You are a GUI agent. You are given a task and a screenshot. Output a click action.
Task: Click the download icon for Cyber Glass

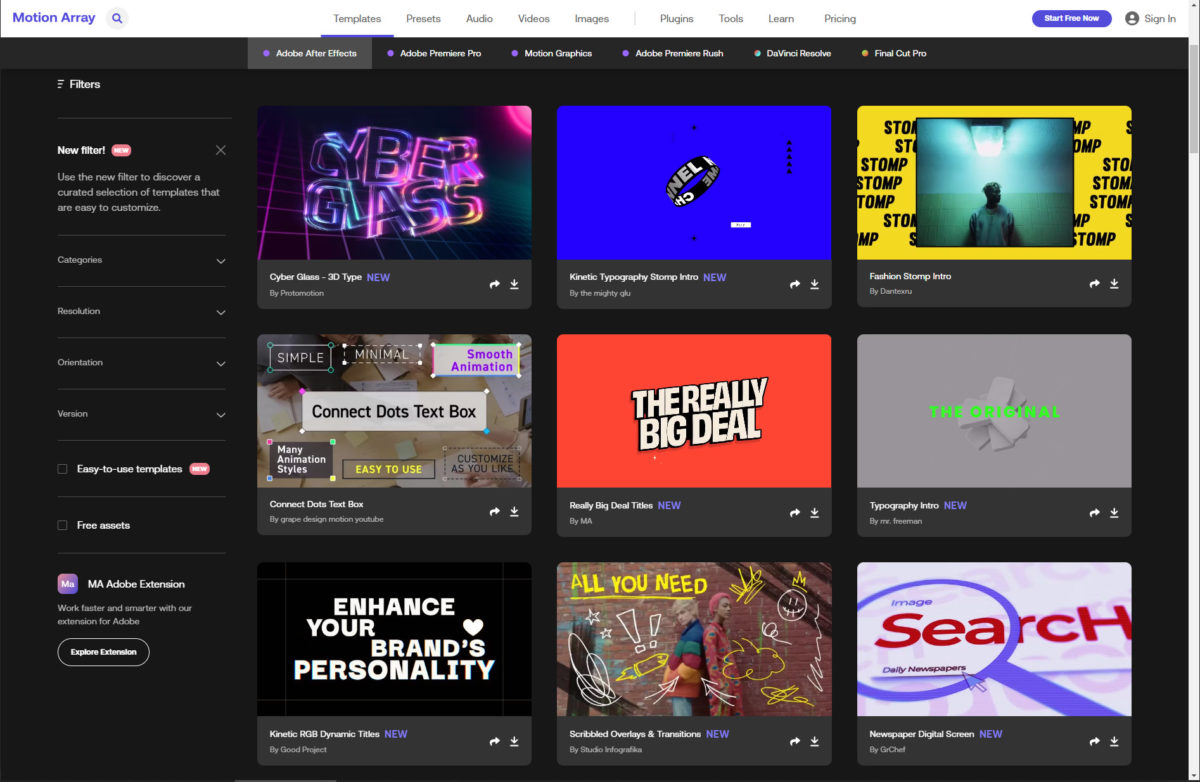pyautogui.click(x=514, y=284)
